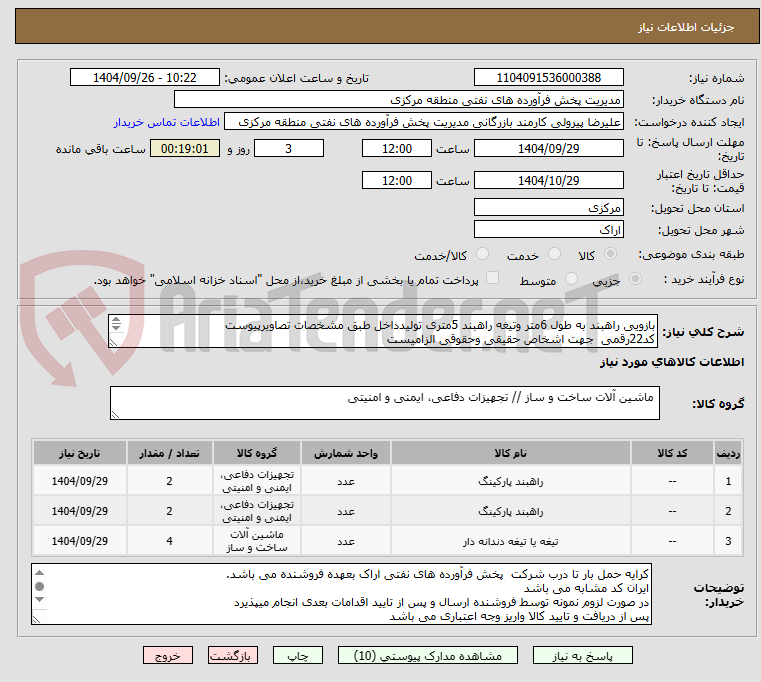
Task: Click the پاسخ به نیاز button
Action: coord(582,655)
